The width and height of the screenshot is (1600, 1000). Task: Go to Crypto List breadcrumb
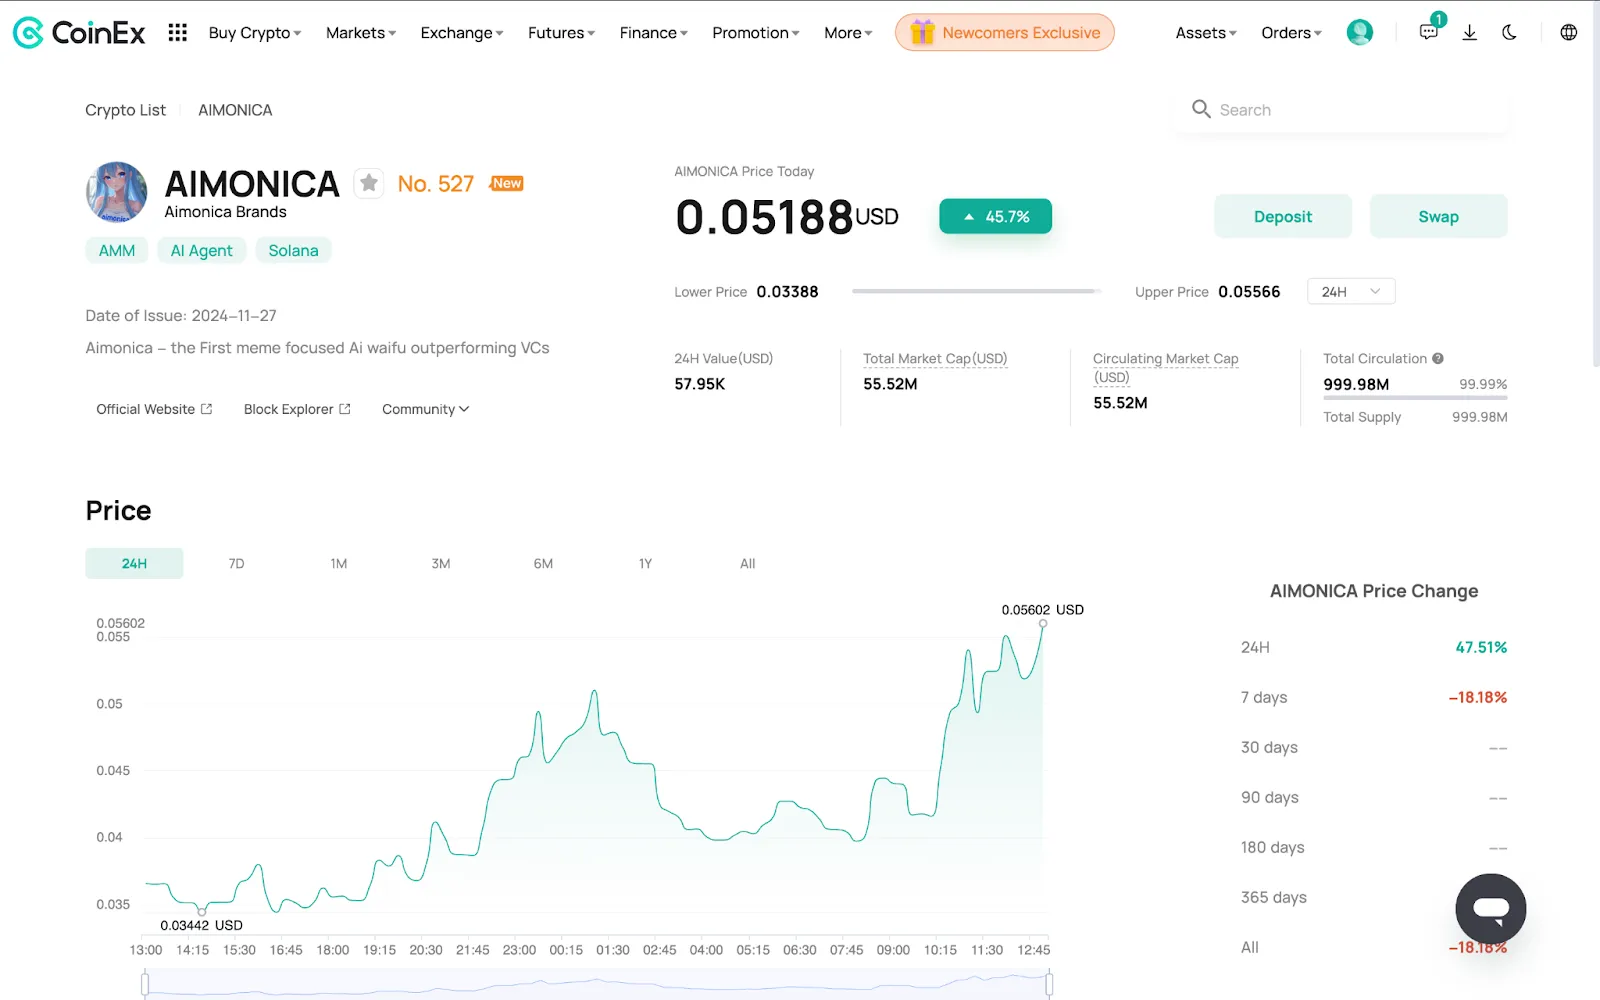(x=125, y=110)
